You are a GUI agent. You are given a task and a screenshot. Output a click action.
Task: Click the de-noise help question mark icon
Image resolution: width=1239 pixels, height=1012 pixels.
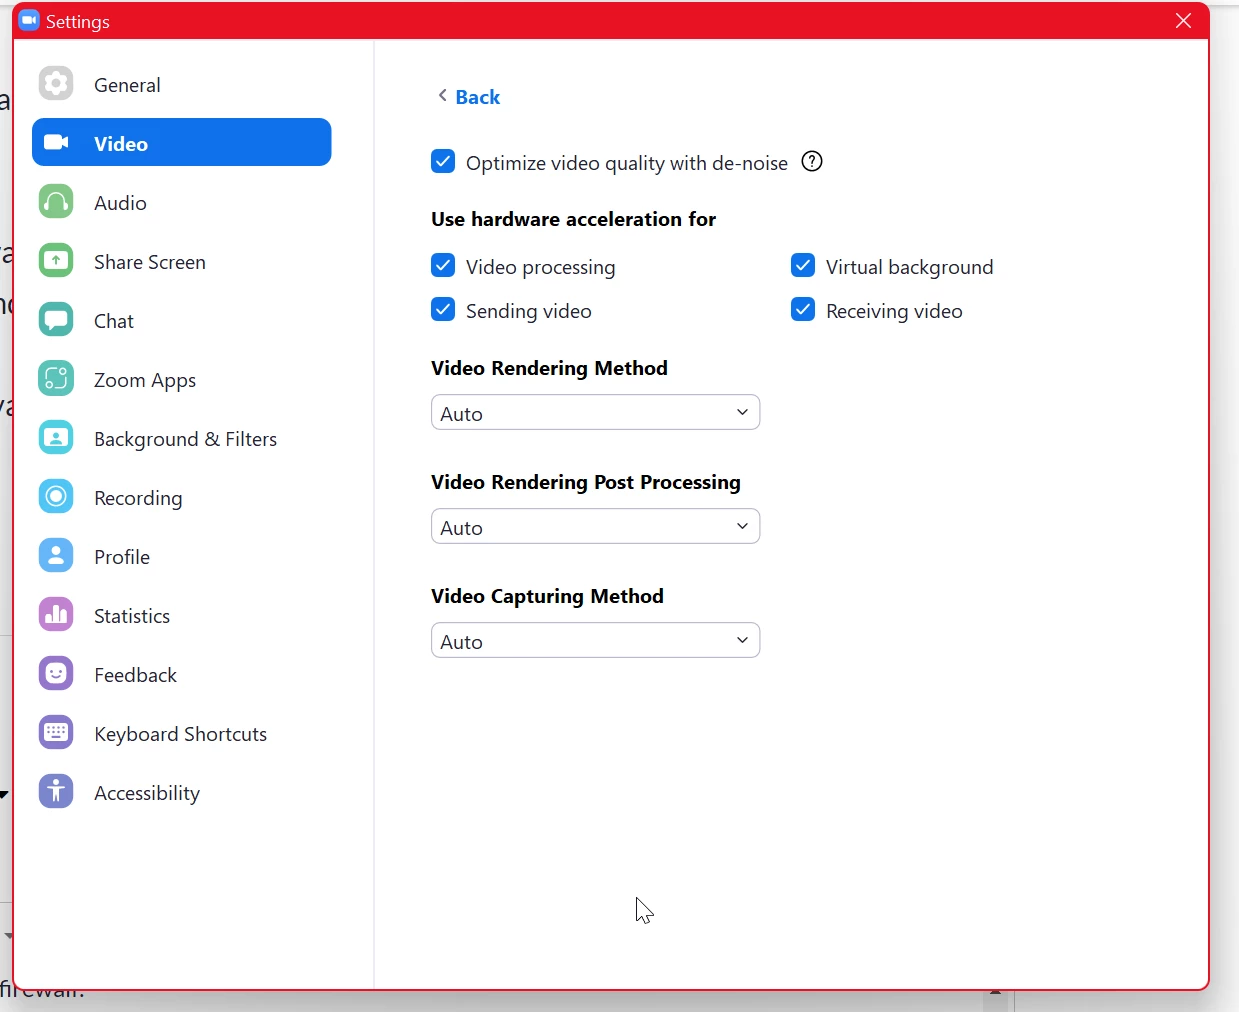coord(812,161)
